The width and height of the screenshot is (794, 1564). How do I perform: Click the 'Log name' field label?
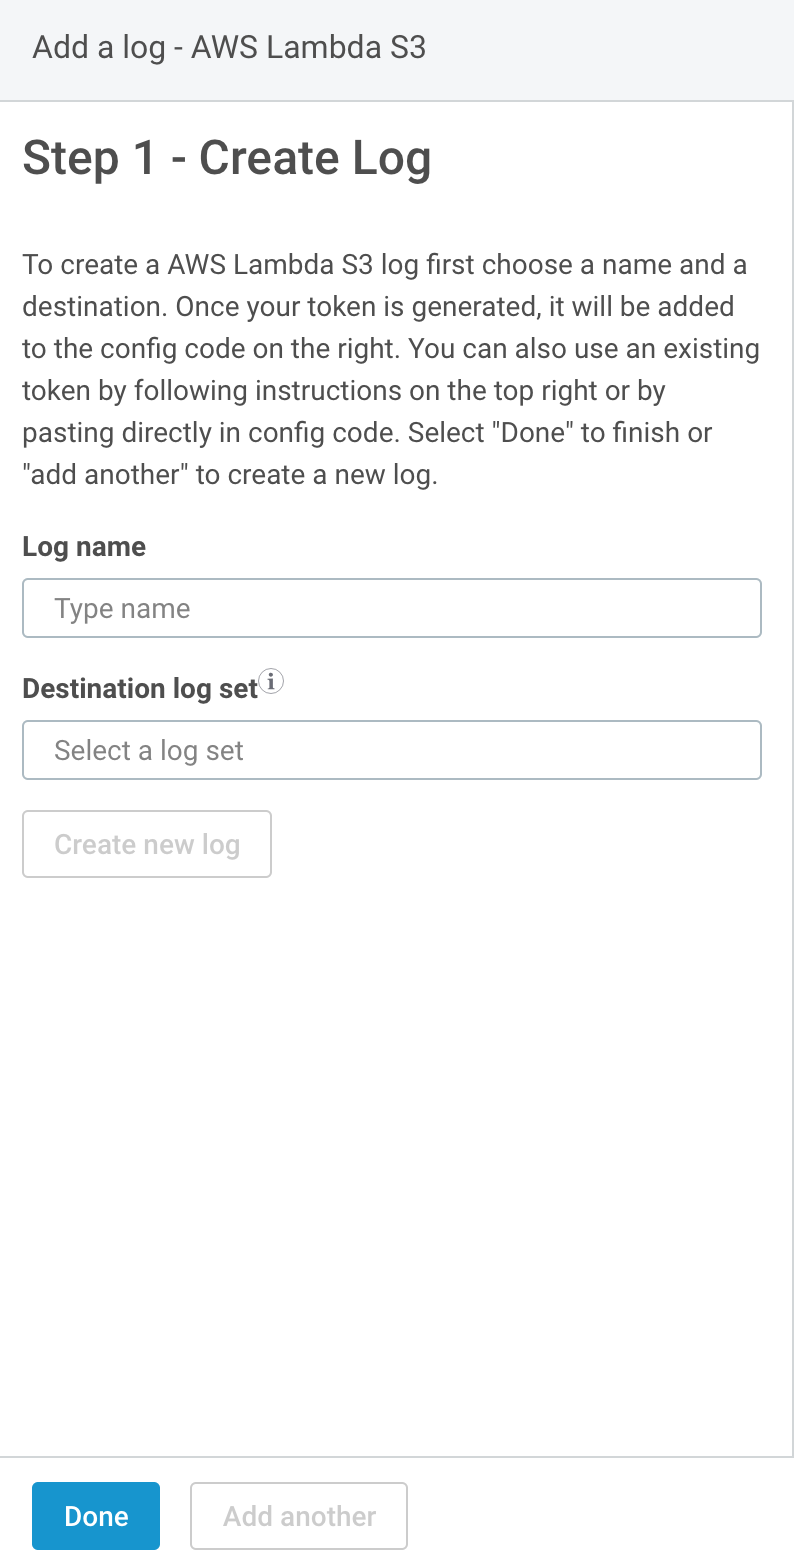point(84,547)
